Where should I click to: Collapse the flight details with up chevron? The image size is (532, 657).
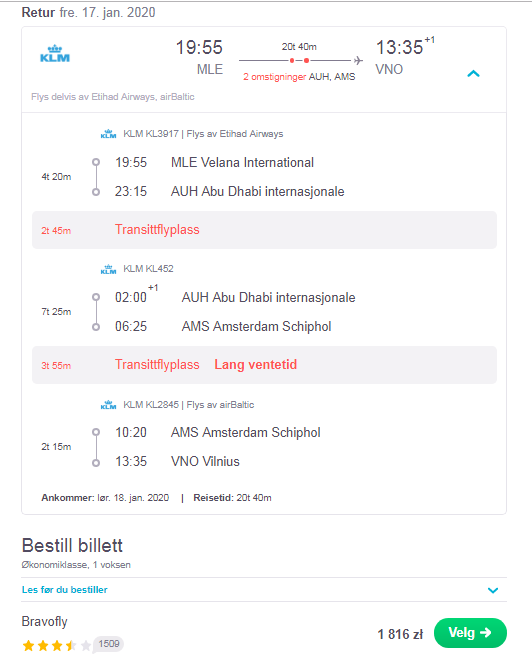[x=473, y=74]
